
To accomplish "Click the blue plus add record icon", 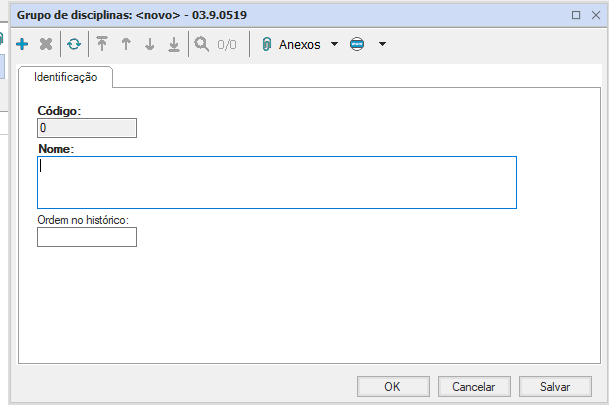I will point(23,45).
